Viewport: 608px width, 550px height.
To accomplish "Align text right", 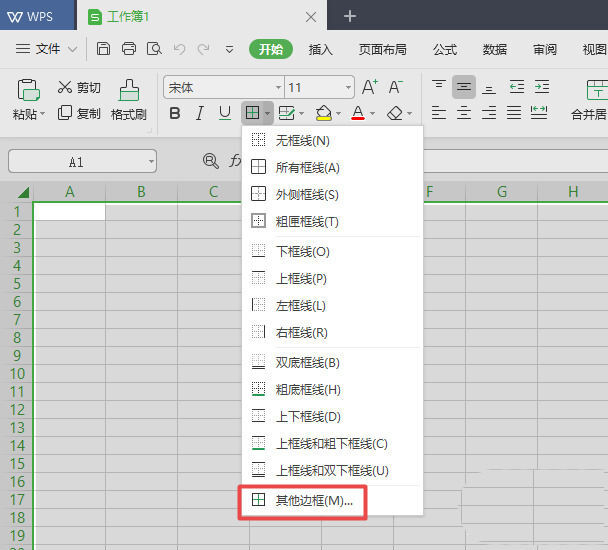I will tap(489, 113).
